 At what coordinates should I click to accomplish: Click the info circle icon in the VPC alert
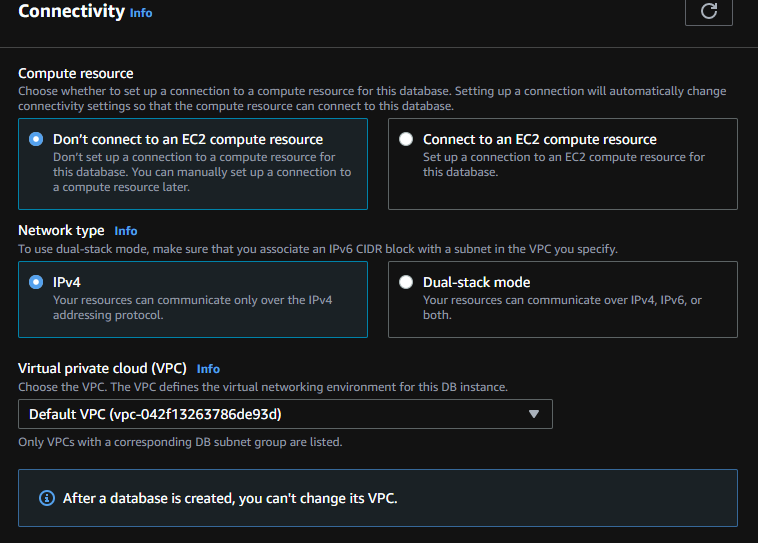tap(46, 497)
